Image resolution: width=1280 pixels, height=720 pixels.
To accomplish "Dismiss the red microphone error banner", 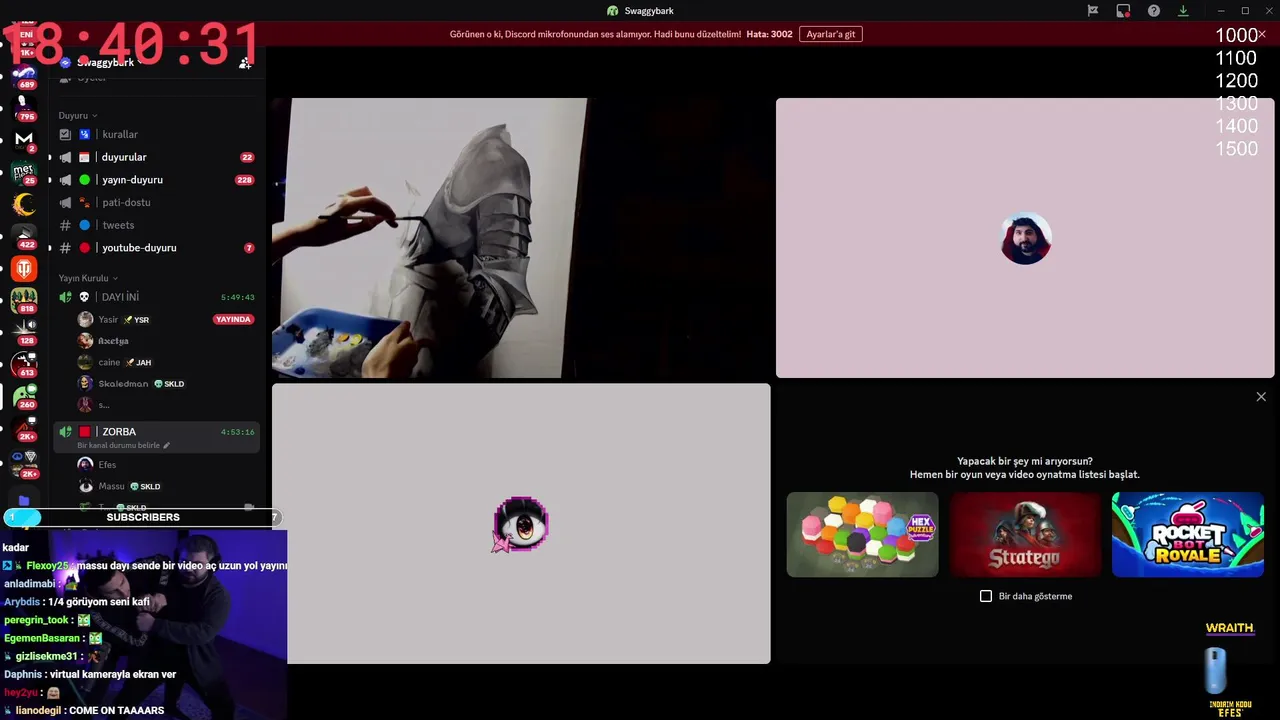I will pos(1261,34).
